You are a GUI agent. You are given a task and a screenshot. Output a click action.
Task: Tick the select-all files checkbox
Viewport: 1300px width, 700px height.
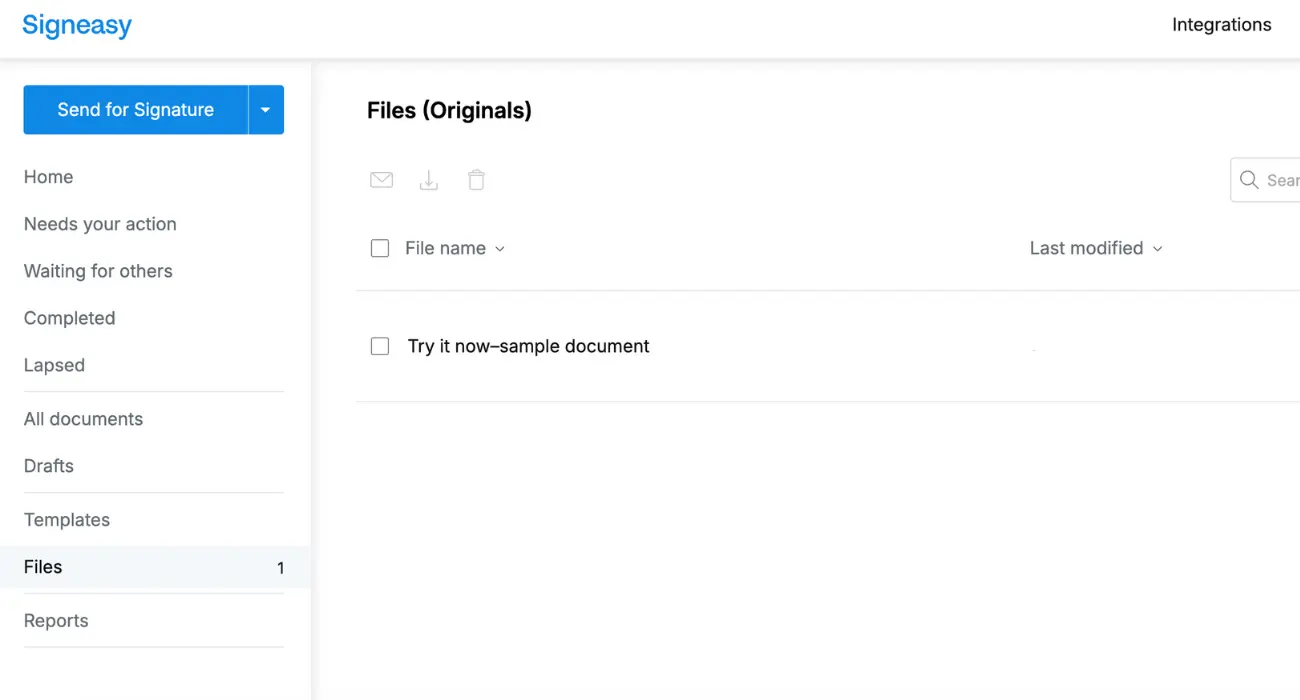coord(380,248)
